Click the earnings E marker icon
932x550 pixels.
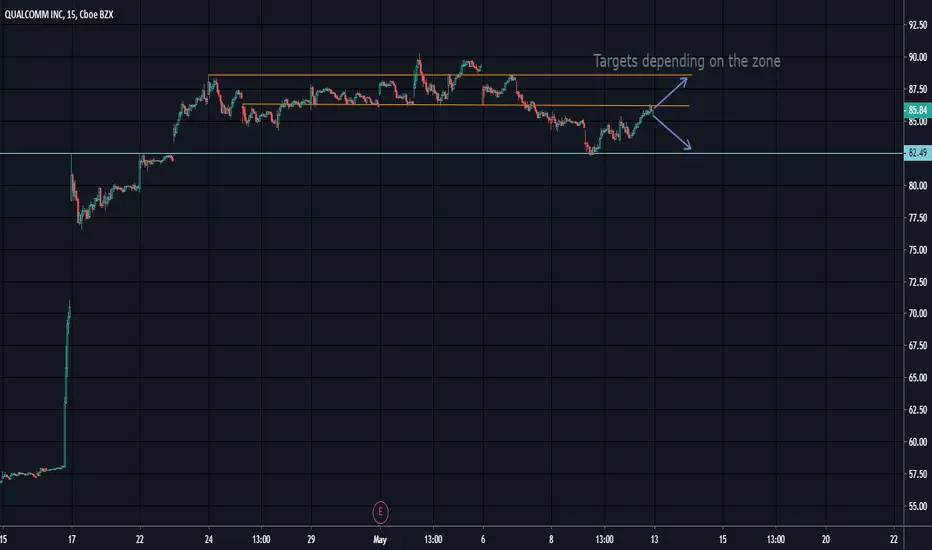380,512
